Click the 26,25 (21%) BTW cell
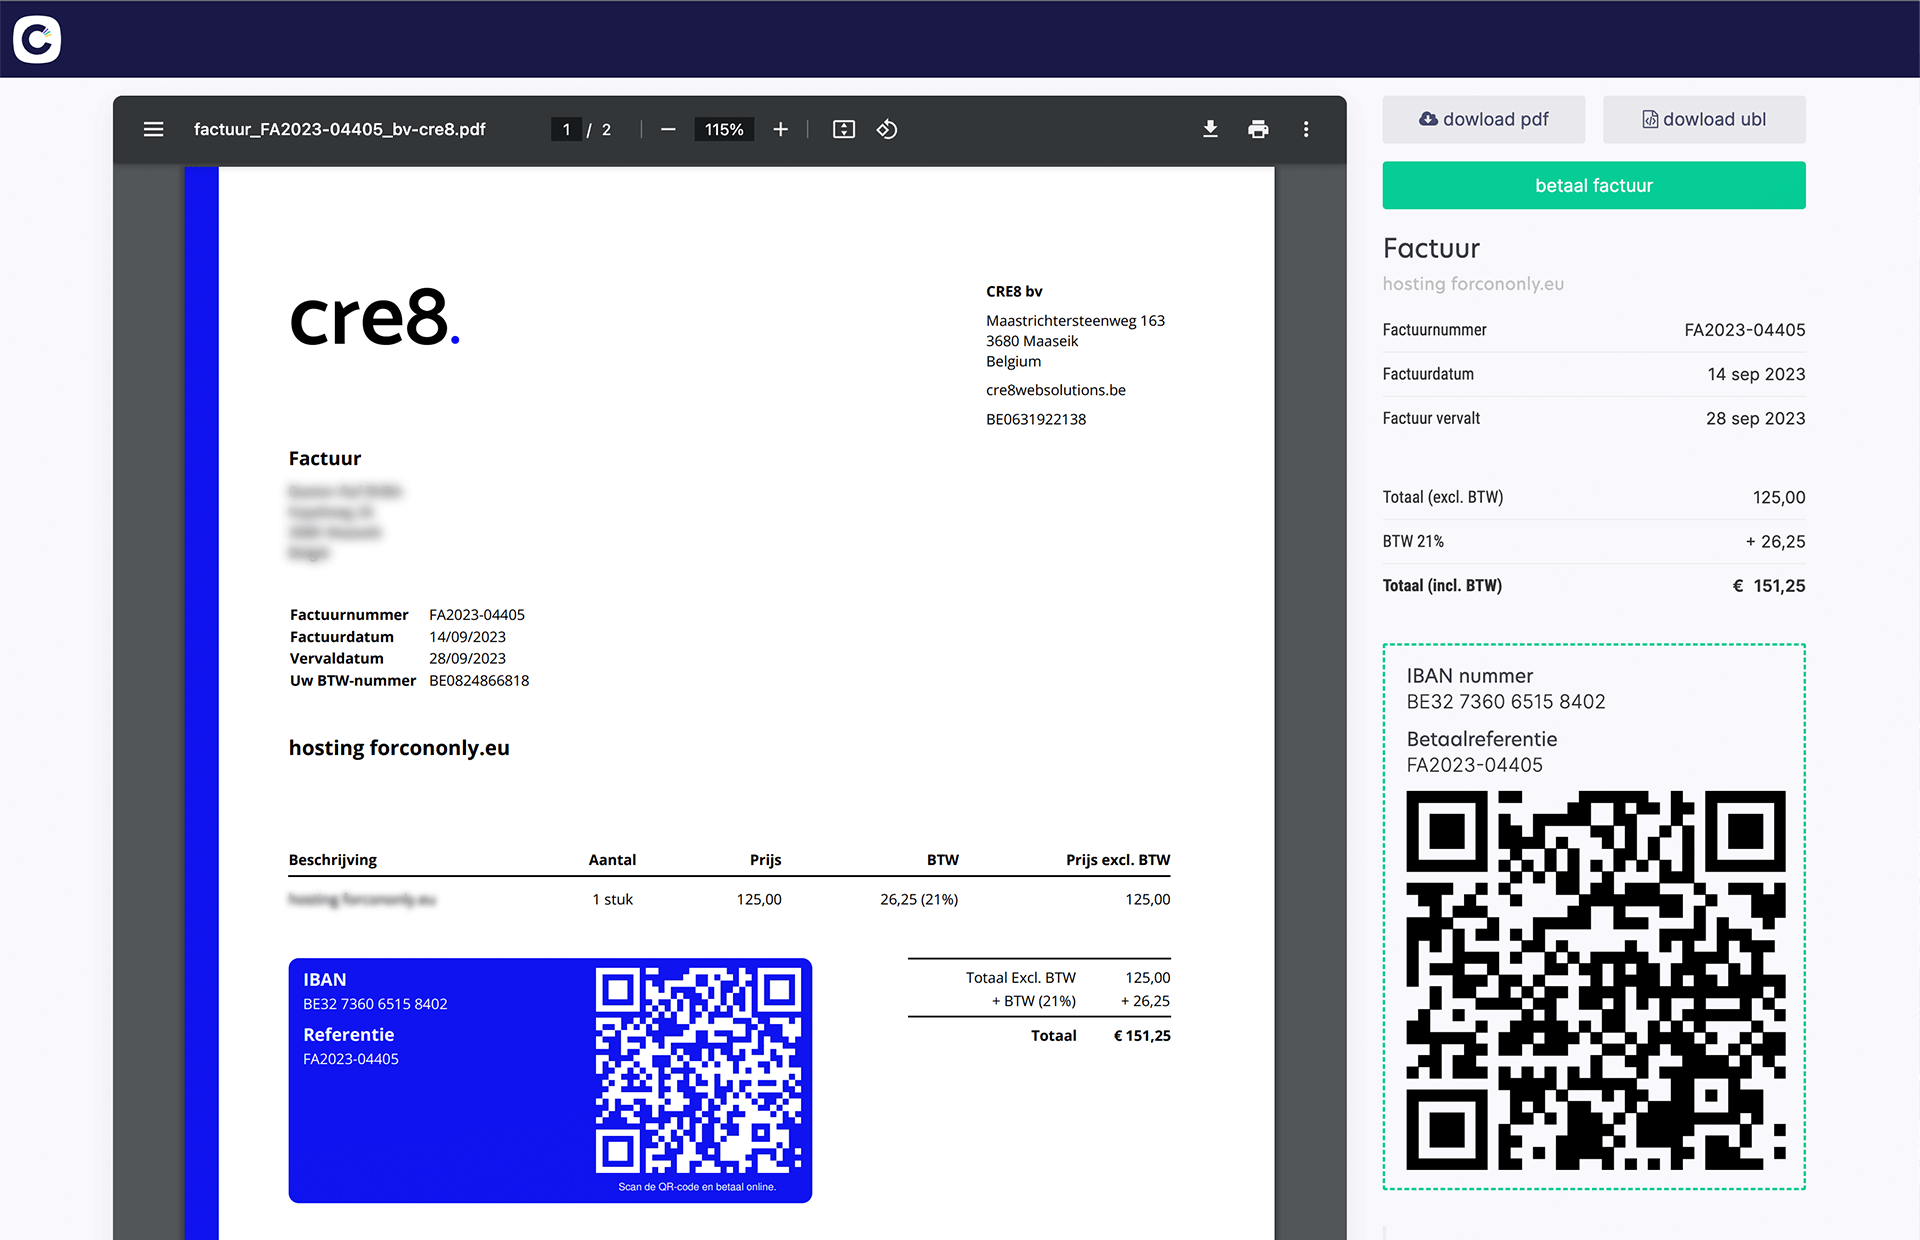 tap(919, 900)
